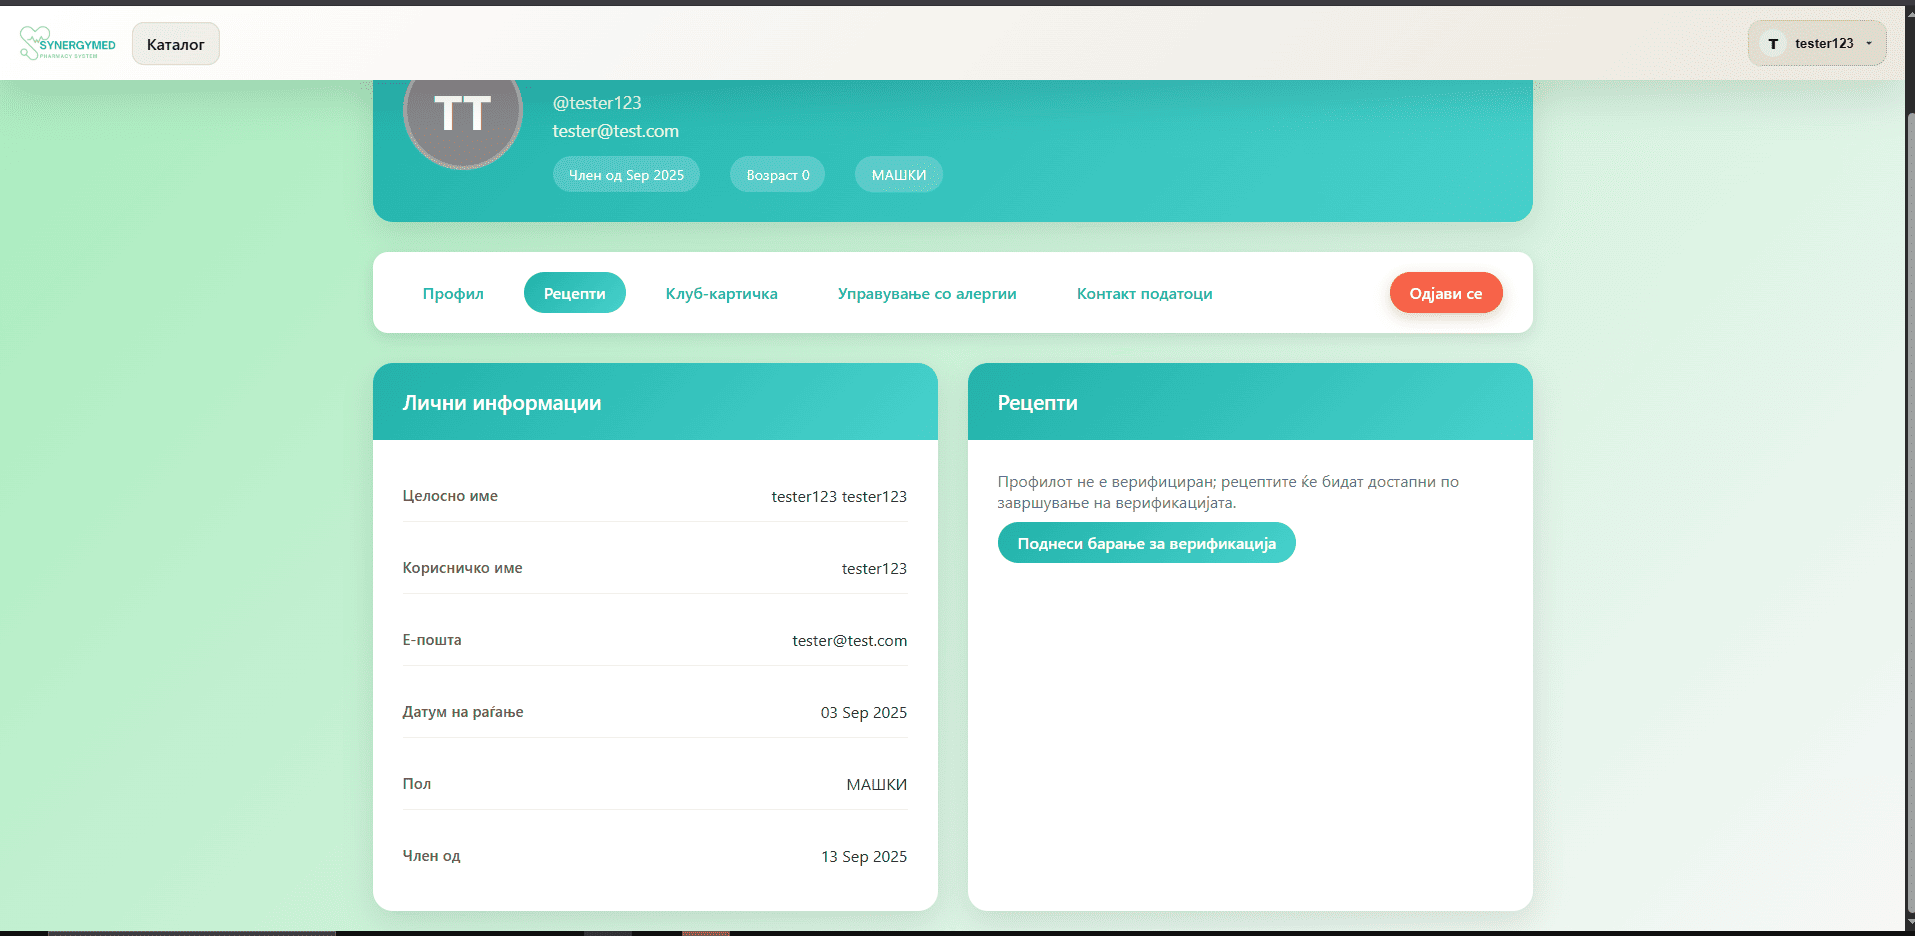Click the Возраст 0 badge
This screenshot has width=1915, height=936.
[777, 175]
